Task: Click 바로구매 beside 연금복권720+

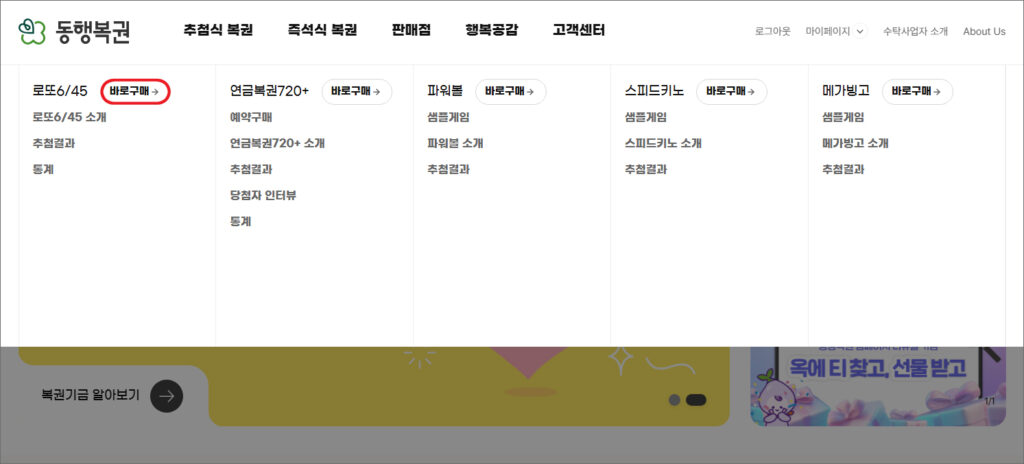Action: (x=356, y=91)
